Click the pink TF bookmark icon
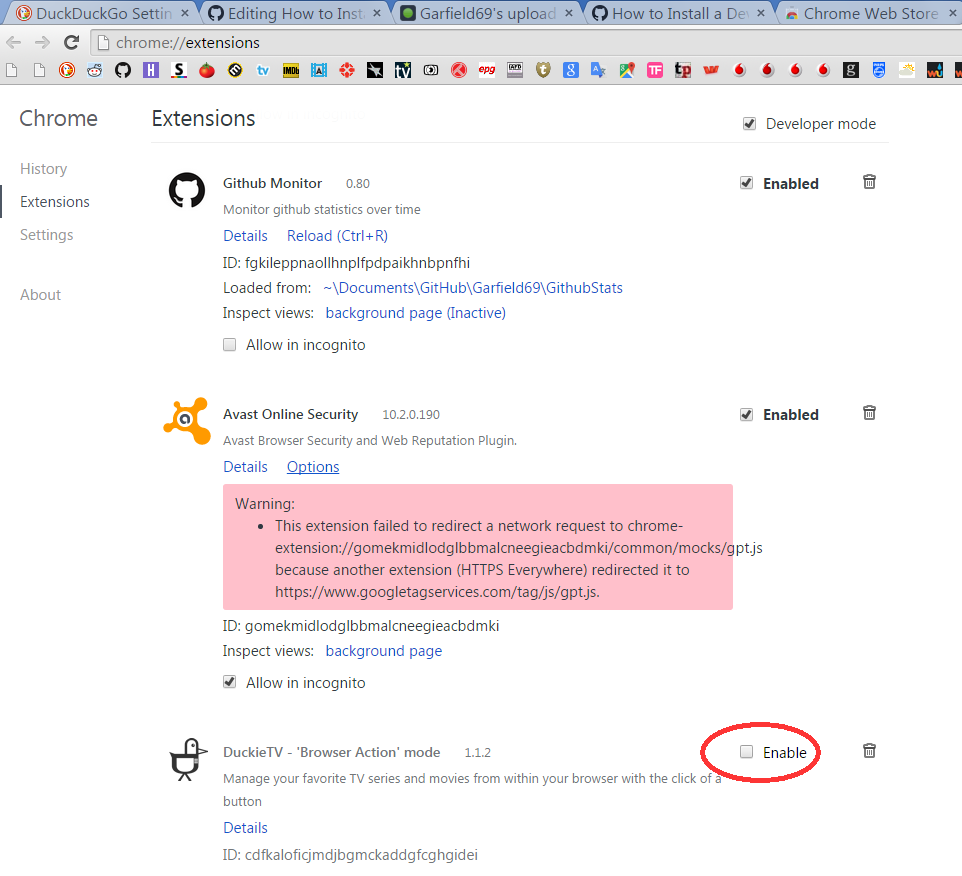 click(655, 70)
